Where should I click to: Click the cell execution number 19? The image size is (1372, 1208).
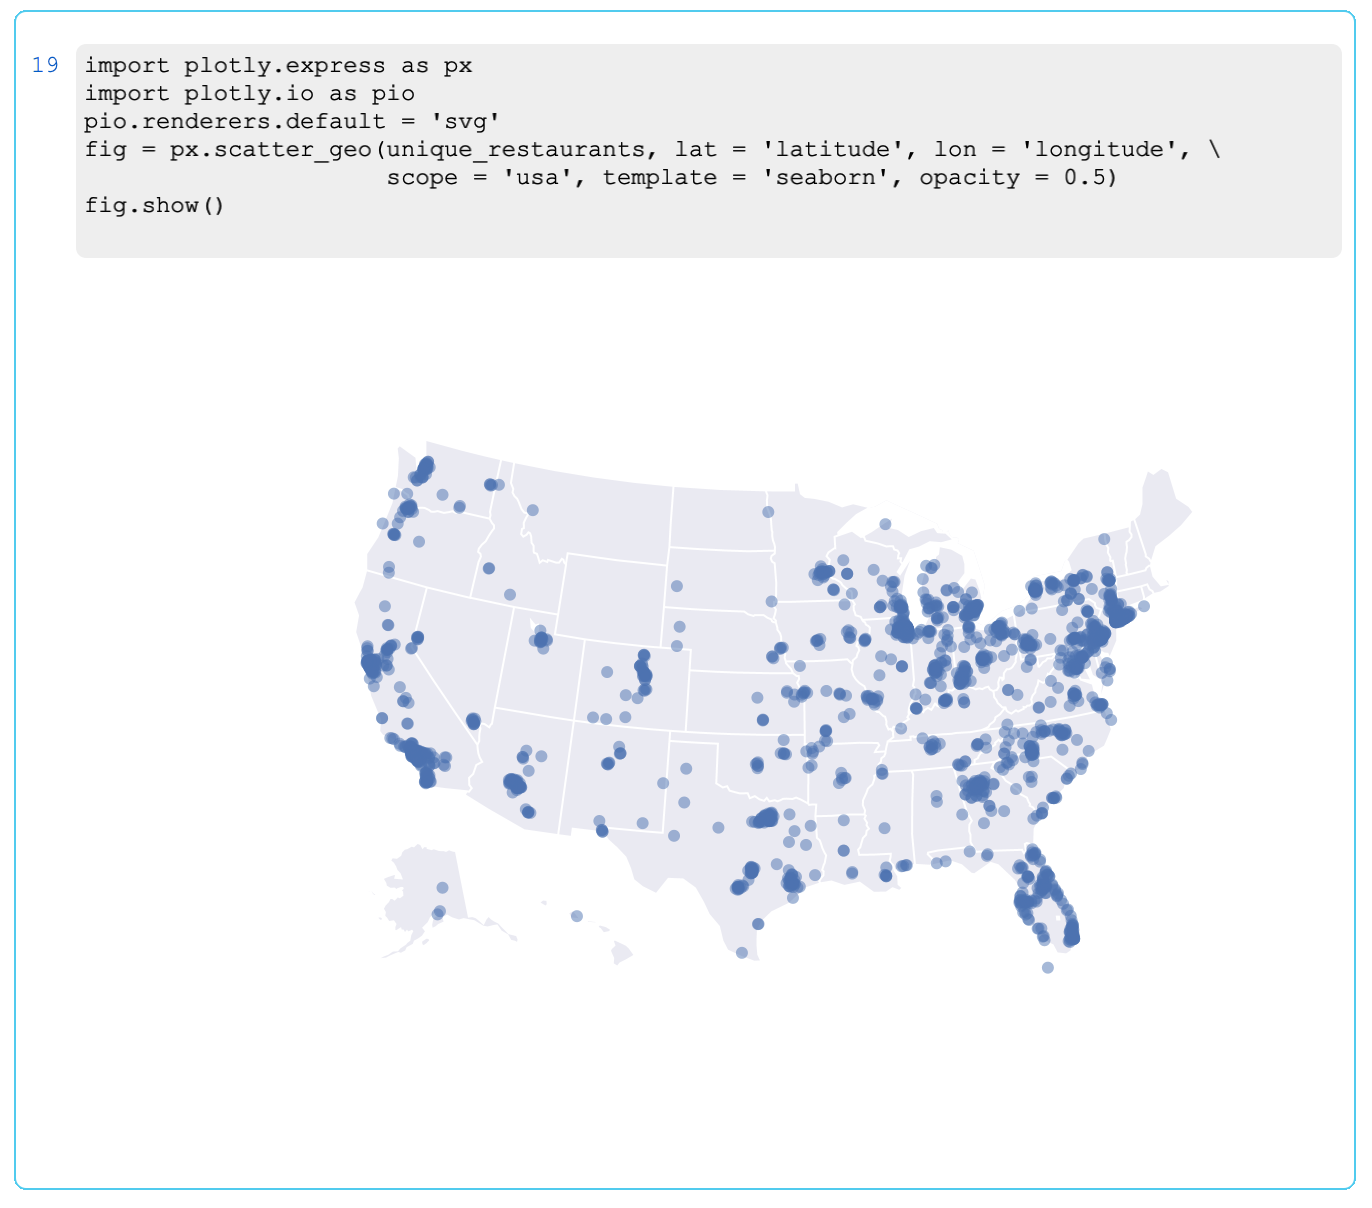click(x=45, y=66)
